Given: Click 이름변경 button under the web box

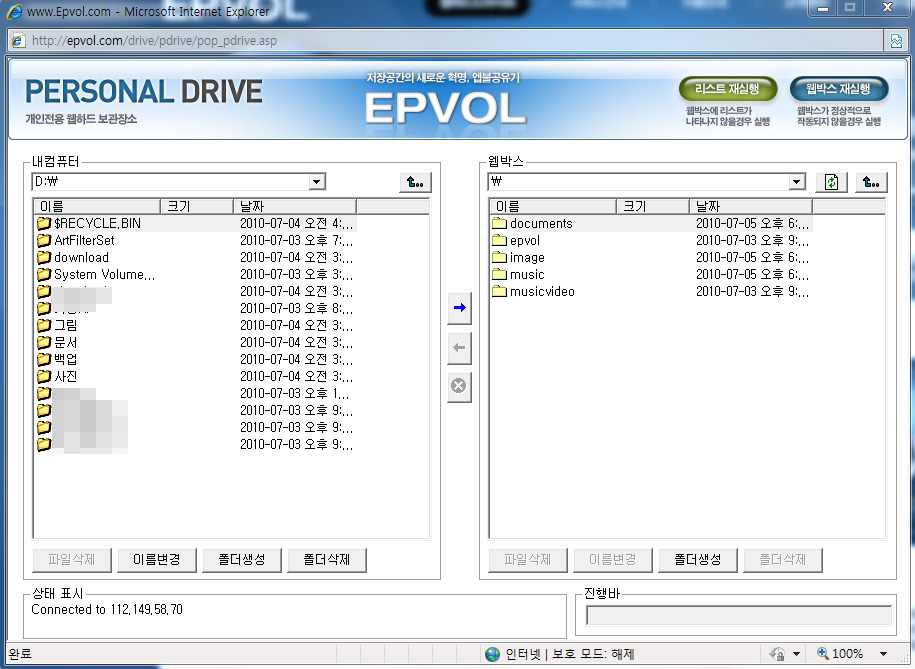Looking at the screenshot, I should (613, 560).
